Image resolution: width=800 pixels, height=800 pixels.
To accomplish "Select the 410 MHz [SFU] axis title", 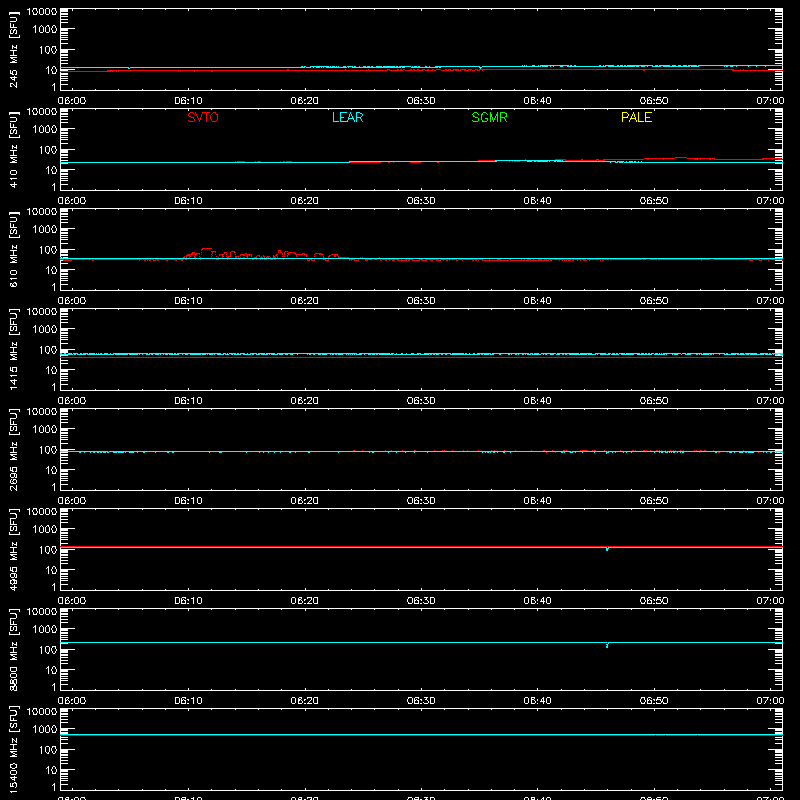I will (x=13, y=149).
